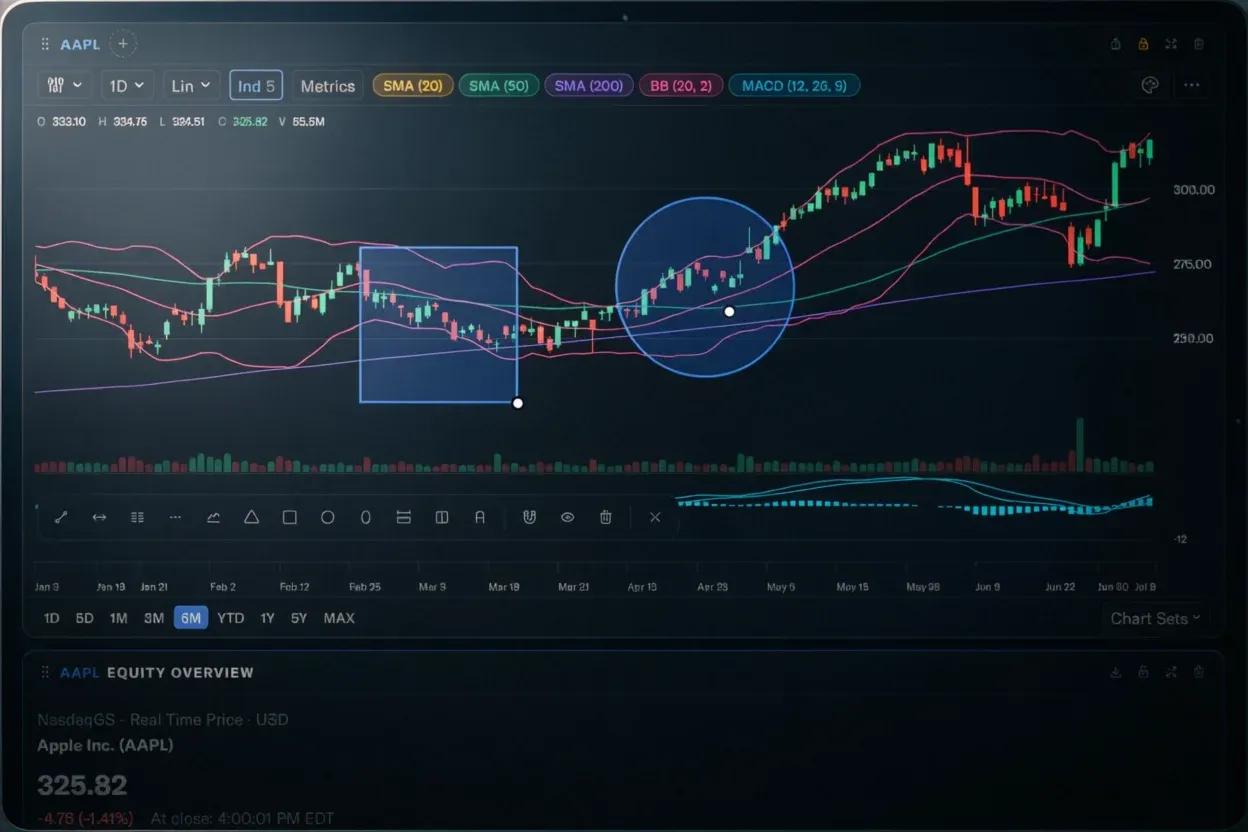Select the 6M time range tab
This screenshot has height=832, width=1248.
[190, 618]
